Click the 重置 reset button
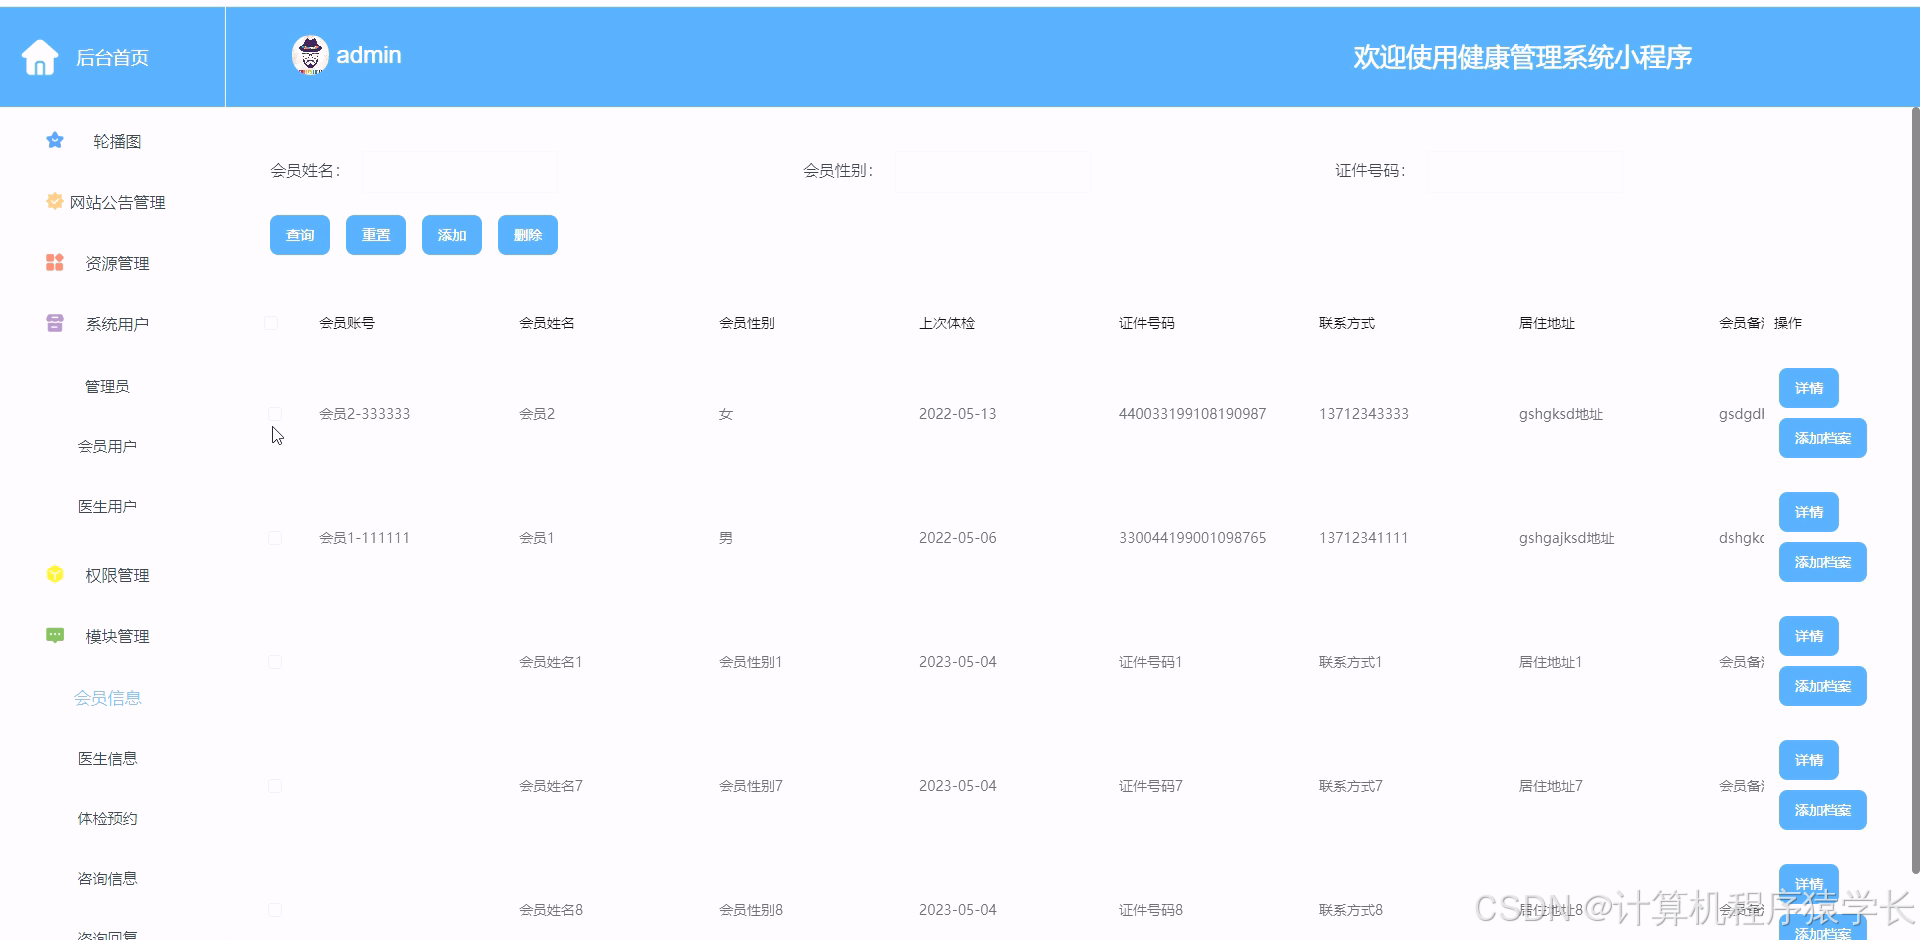1920x940 pixels. [x=376, y=235]
